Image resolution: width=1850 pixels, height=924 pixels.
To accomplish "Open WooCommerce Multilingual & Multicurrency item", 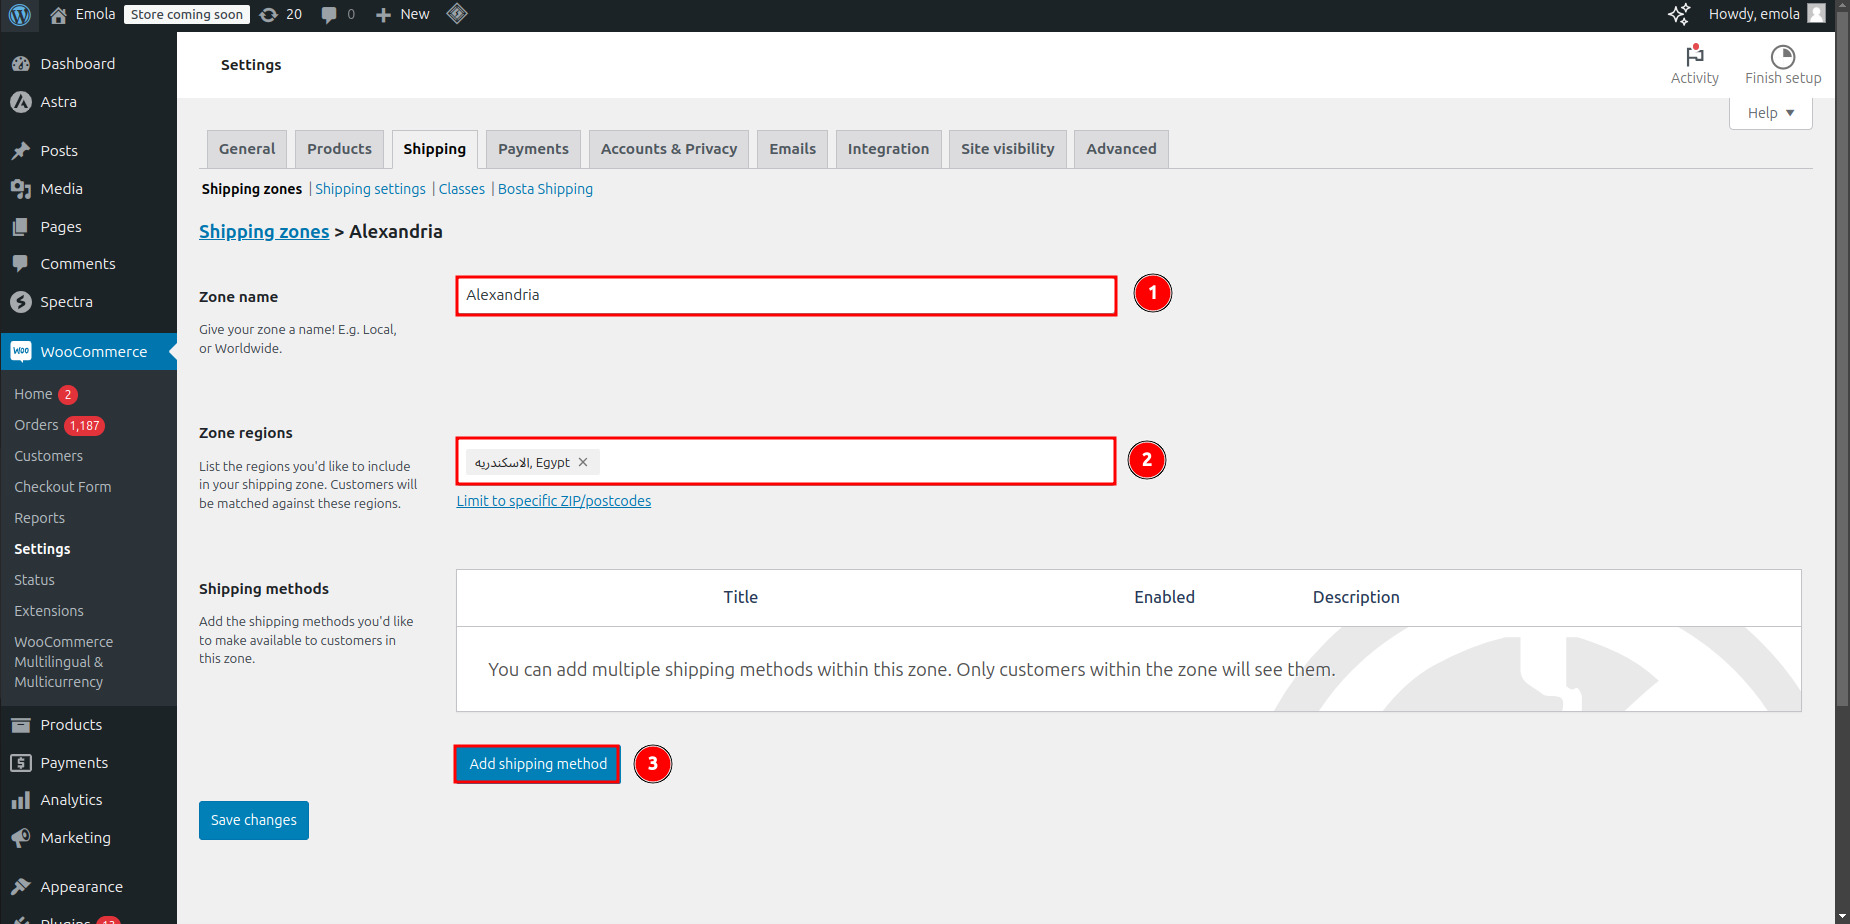I will coord(63,662).
